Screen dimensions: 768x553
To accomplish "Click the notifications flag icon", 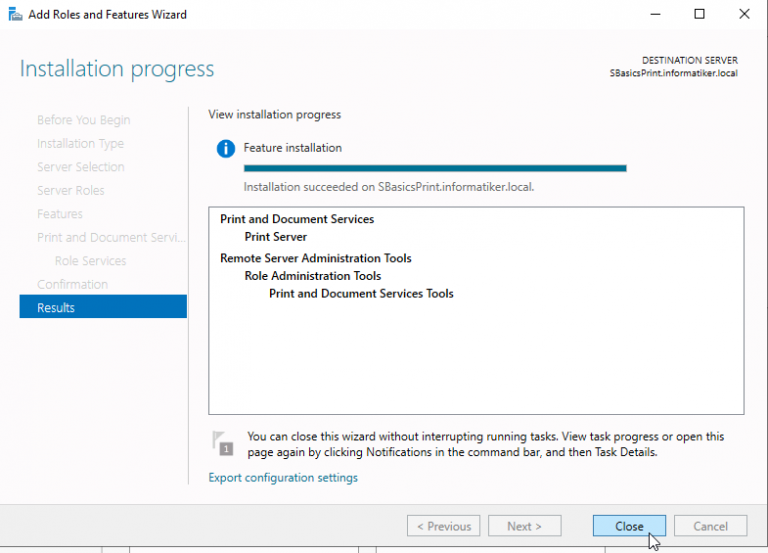I will [223, 443].
